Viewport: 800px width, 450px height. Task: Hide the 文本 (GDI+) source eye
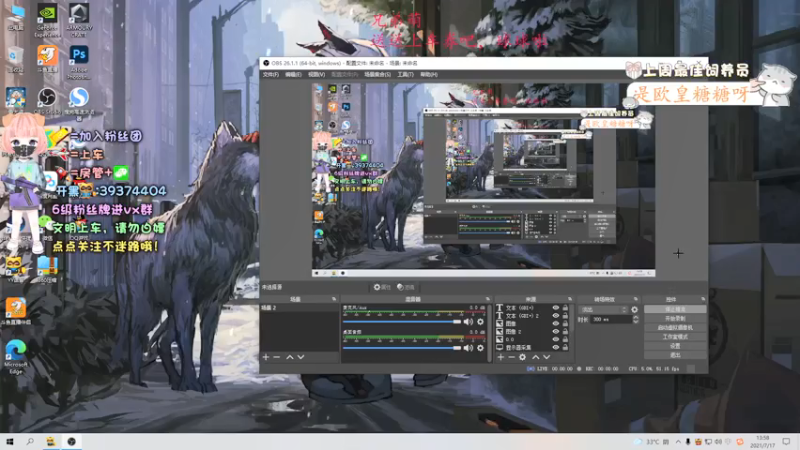[x=556, y=308]
